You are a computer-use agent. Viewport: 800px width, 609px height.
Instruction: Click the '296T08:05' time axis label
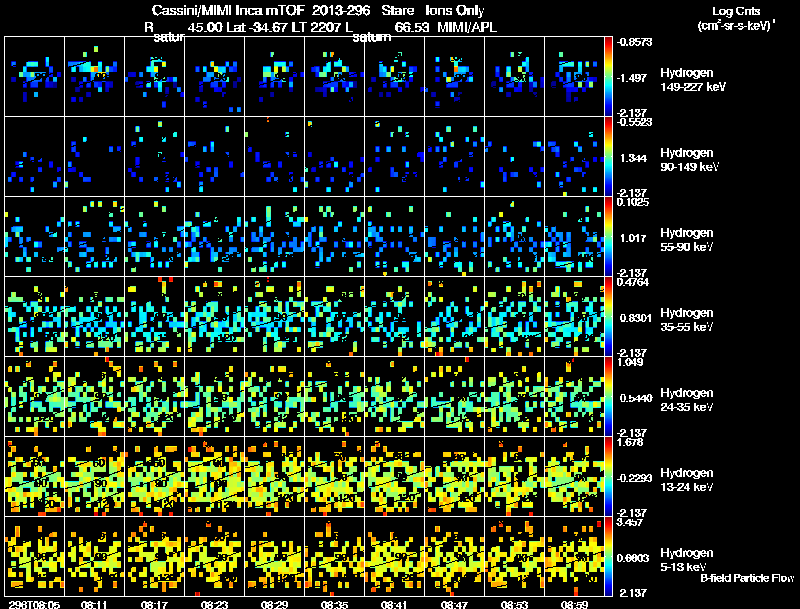(x=34, y=605)
